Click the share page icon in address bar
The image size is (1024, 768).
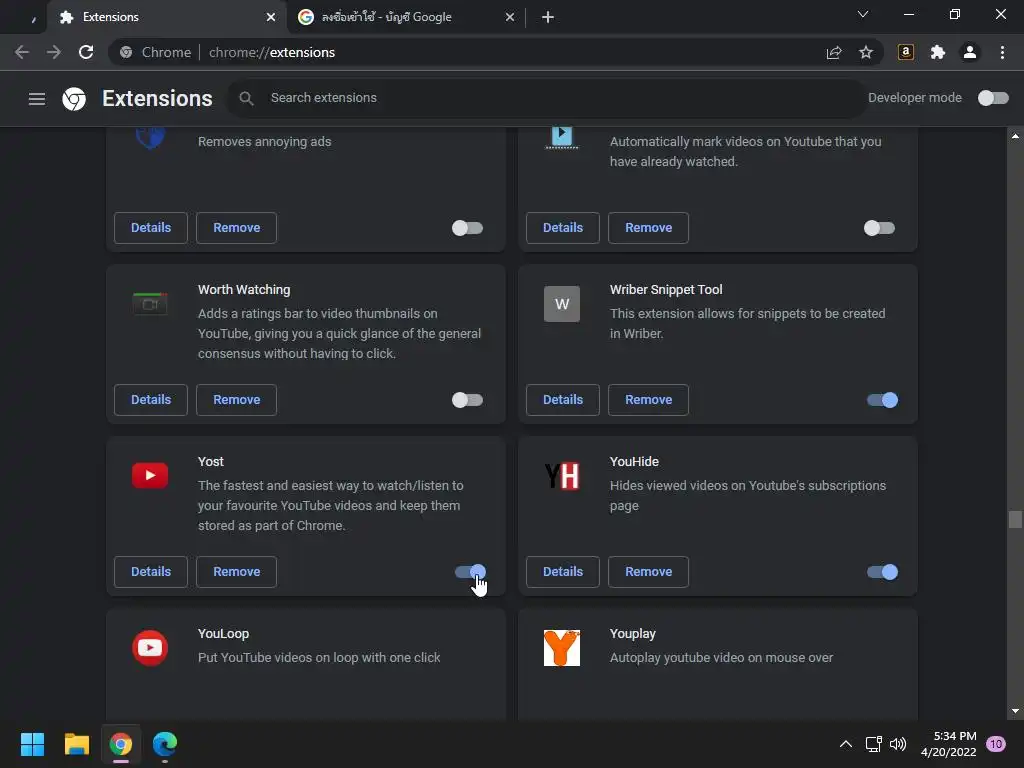[x=834, y=52]
